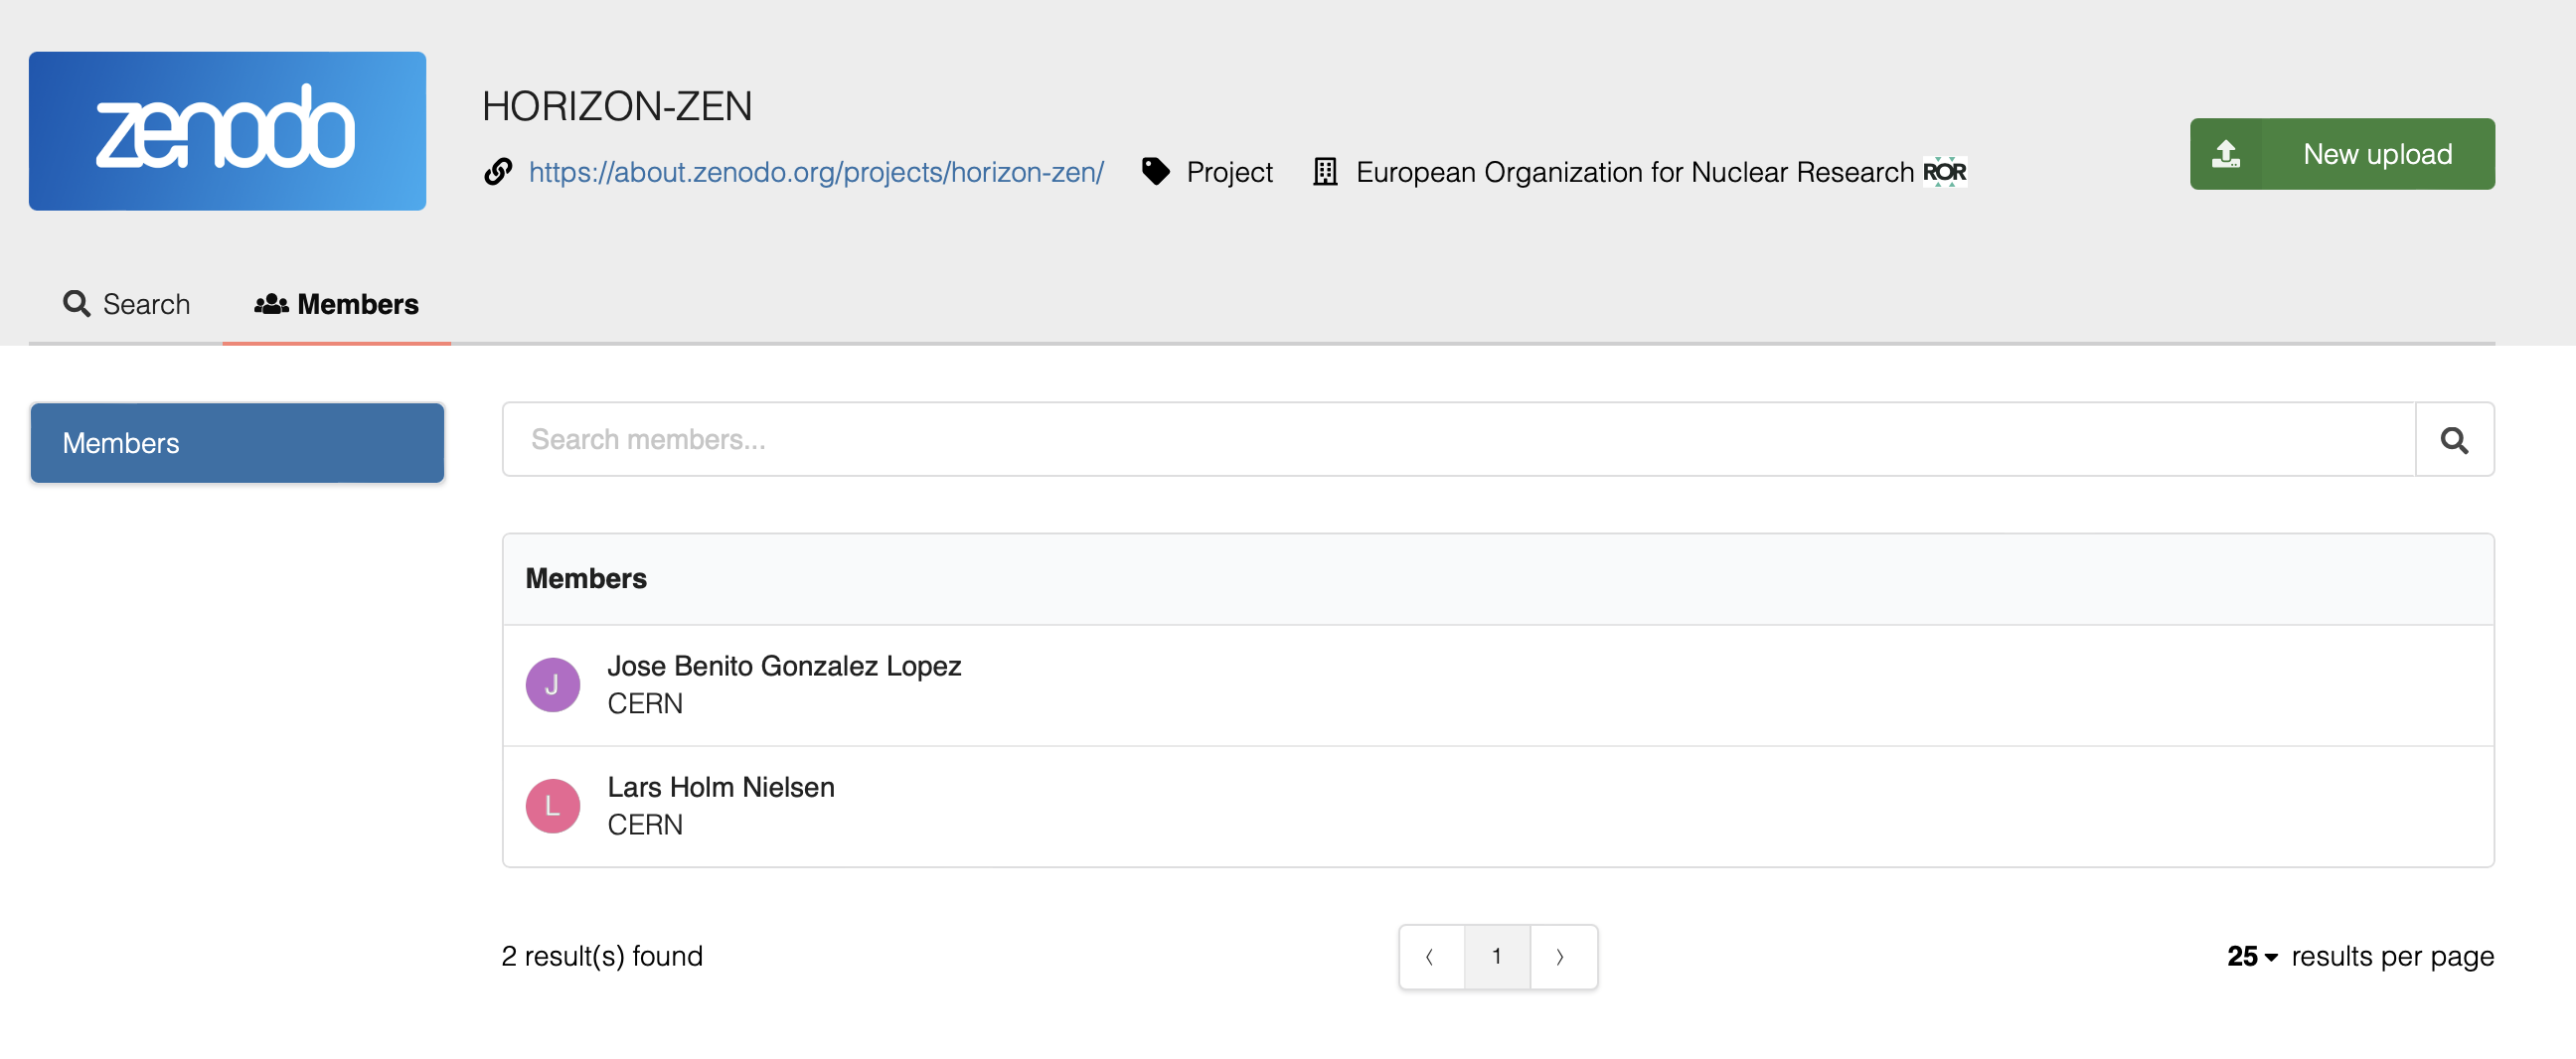This screenshot has width=2576, height=1059.
Task: Click the purple J avatar
Action: pyautogui.click(x=553, y=685)
